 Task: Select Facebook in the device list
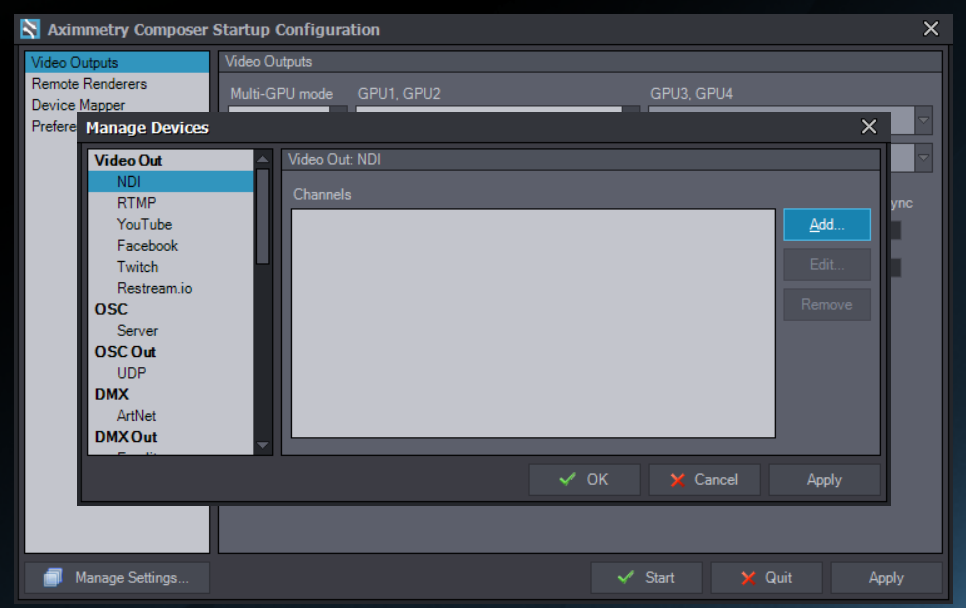click(171, 245)
